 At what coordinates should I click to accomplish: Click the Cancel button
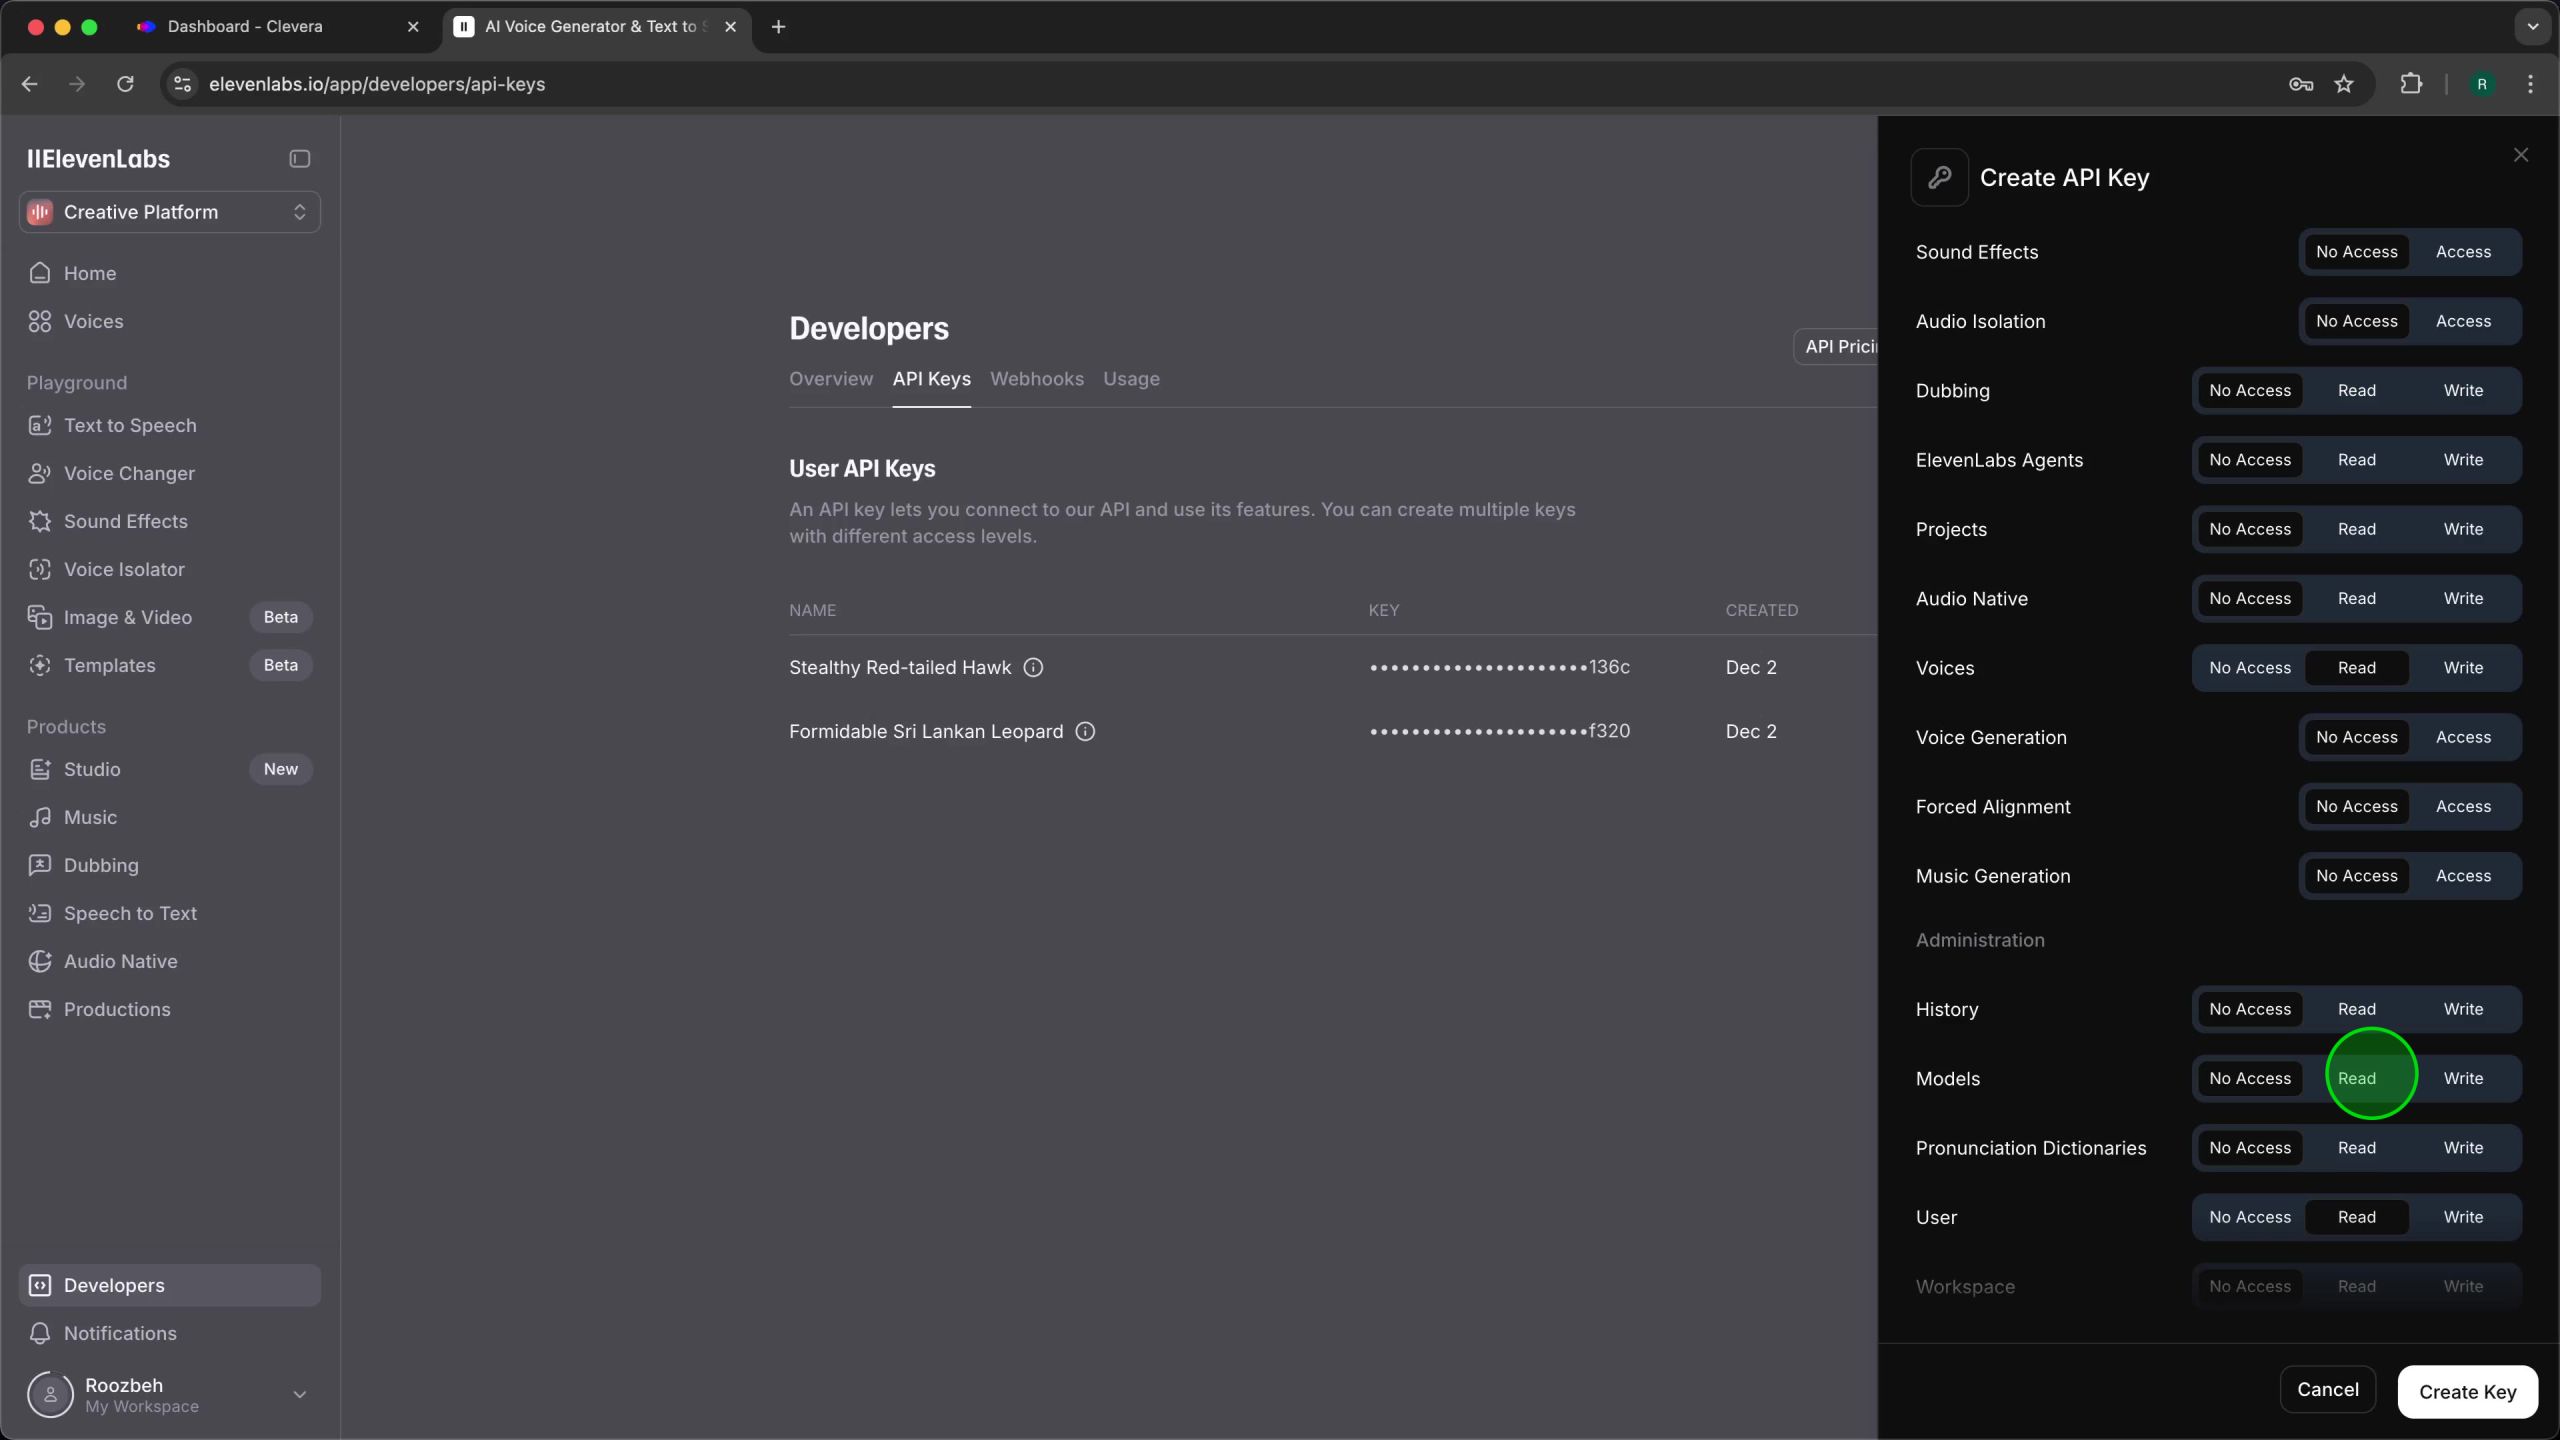(x=2327, y=1389)
